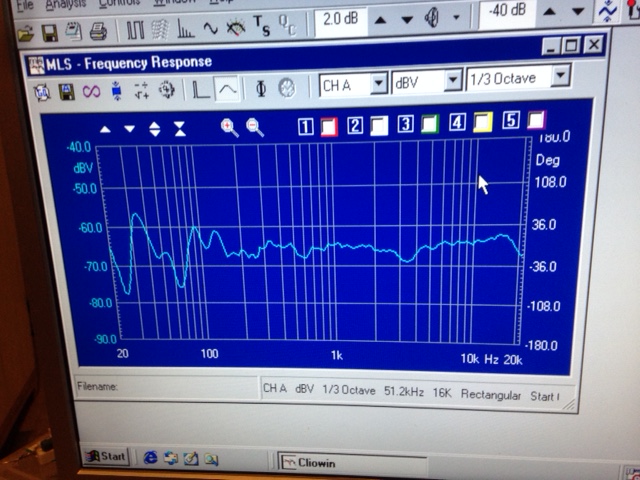Open the Waterfall analysis icon

[x=160, y=29]
